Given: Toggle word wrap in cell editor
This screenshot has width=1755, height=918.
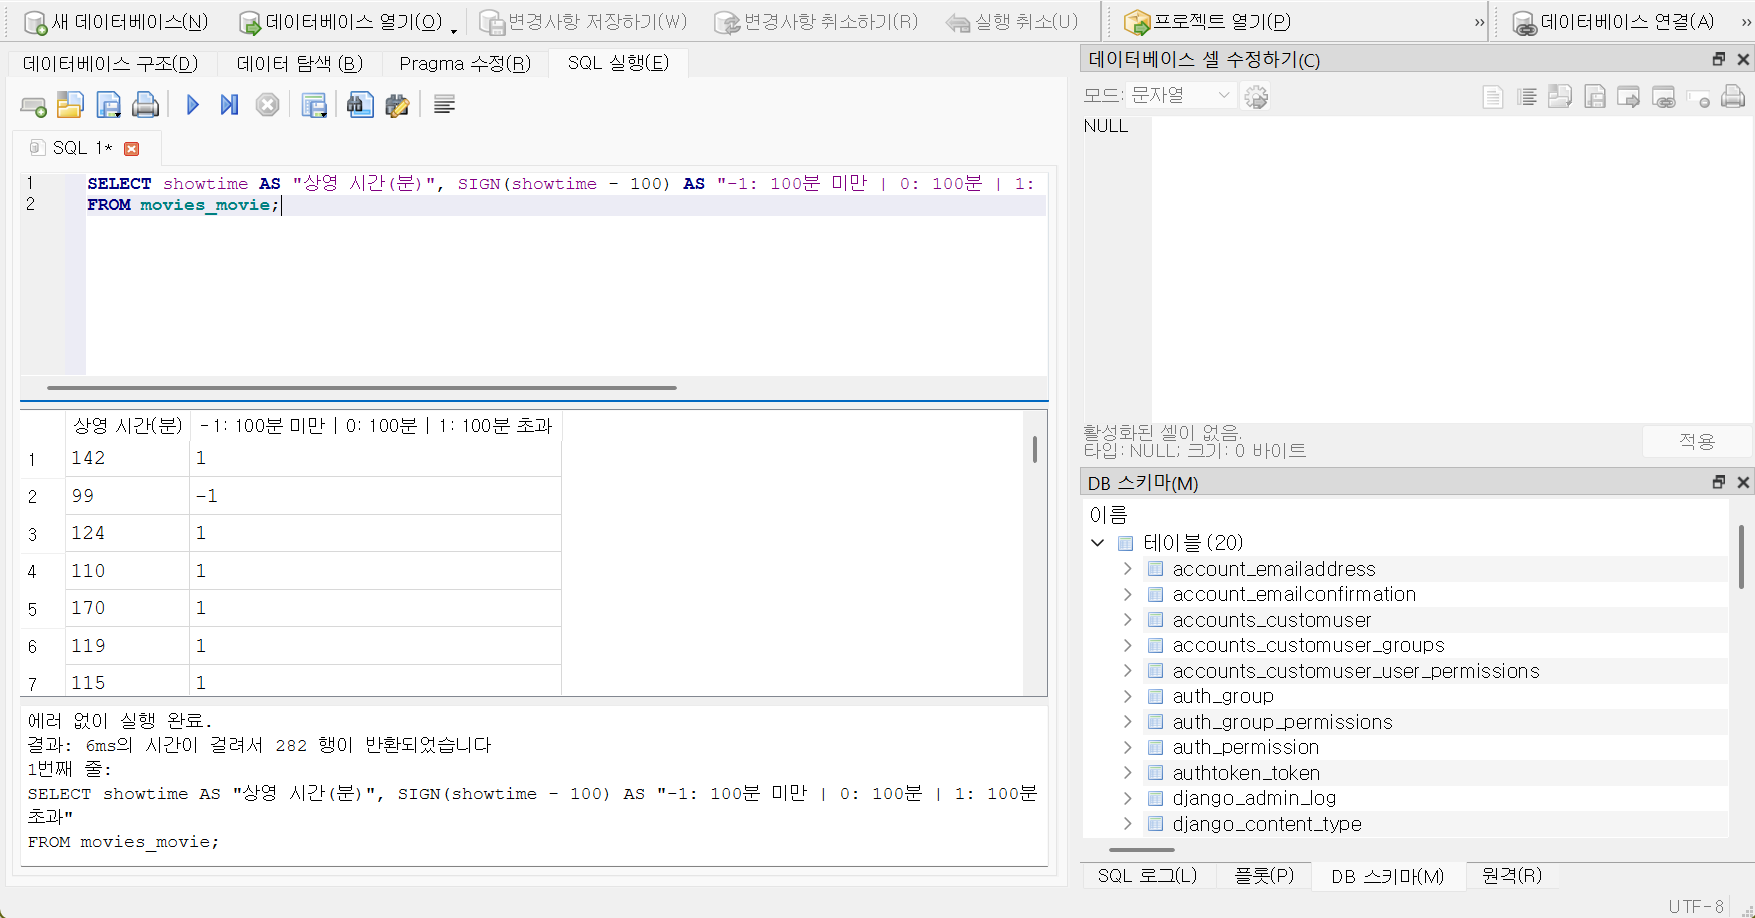Looking at the screenshot, I should (1527, 97).
